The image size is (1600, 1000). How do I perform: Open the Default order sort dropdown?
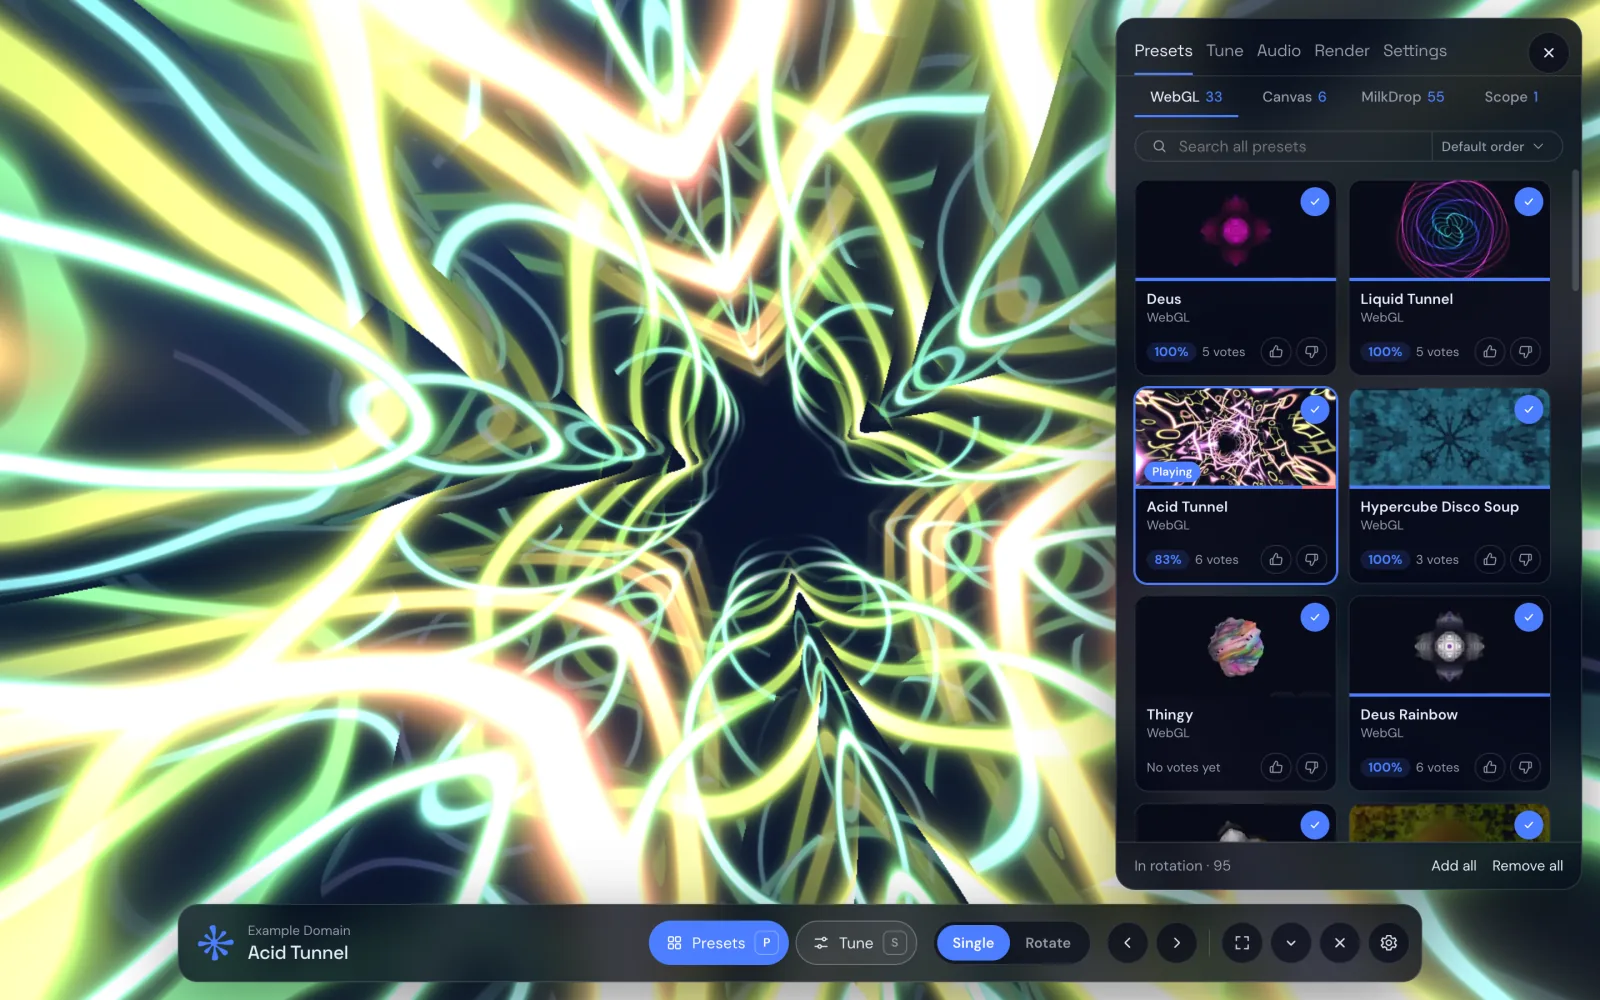pyautogui.click(x=1494, y=147)
